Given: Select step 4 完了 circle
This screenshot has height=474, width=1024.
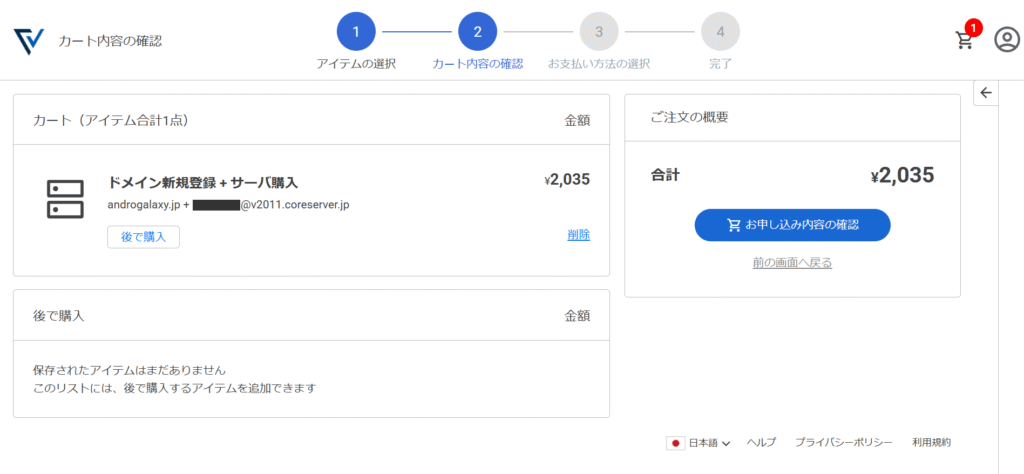Looking at the screenshot, I should [720, 32].
